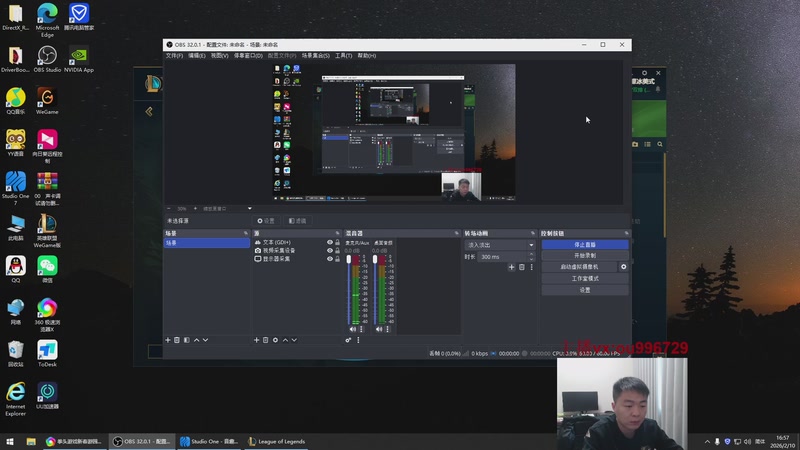This screenshot has width=800, height=450.
Task: Open the Help (H) menu
Action: [366, 56]
